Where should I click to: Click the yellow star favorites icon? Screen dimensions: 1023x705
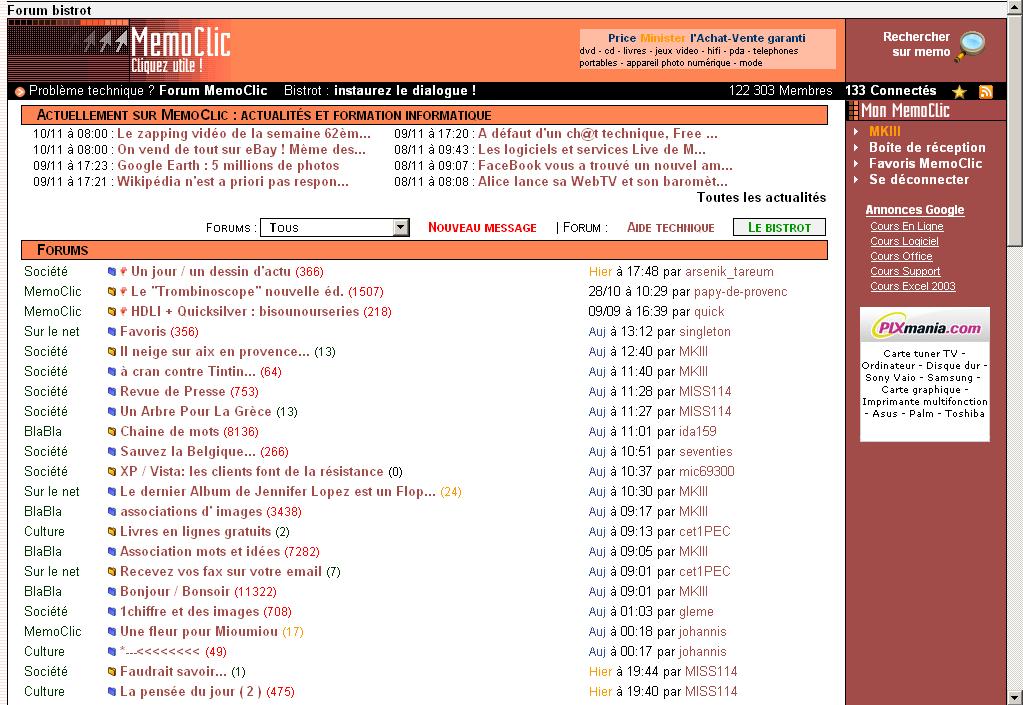tap(959, 92)
